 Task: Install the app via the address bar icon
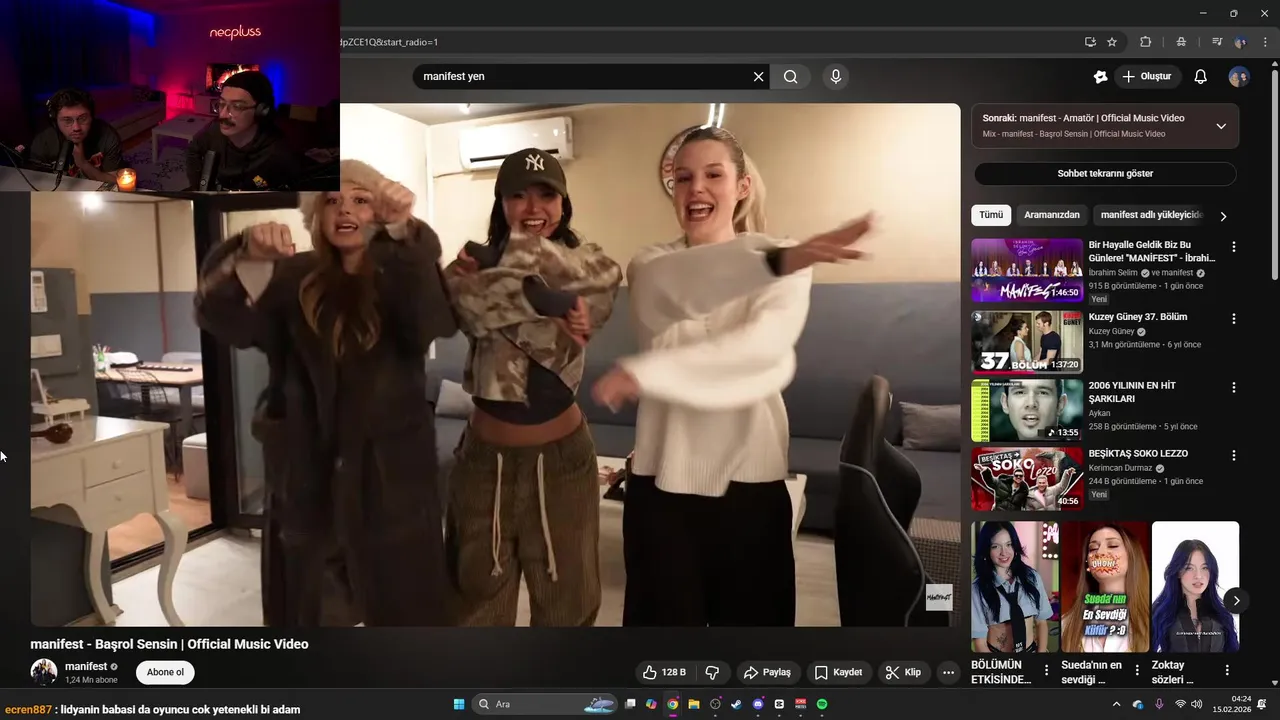click(1090, 42)
